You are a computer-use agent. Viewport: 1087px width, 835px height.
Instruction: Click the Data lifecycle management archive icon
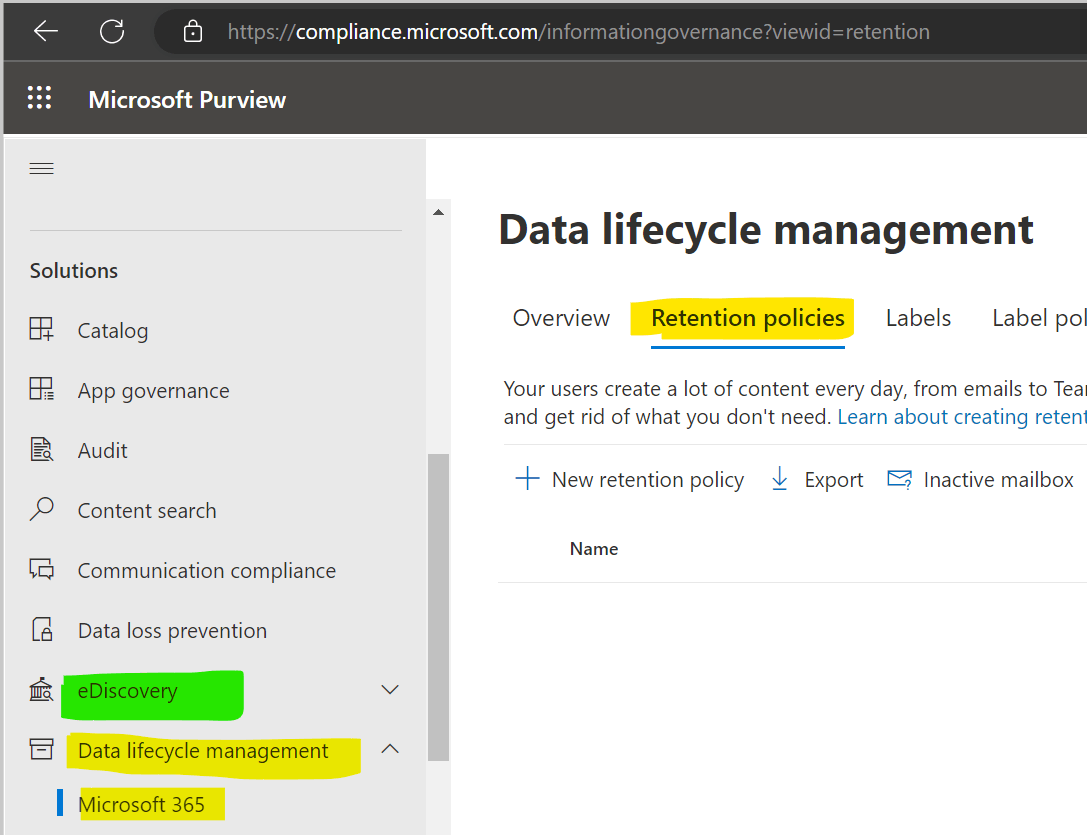point(41,749)
